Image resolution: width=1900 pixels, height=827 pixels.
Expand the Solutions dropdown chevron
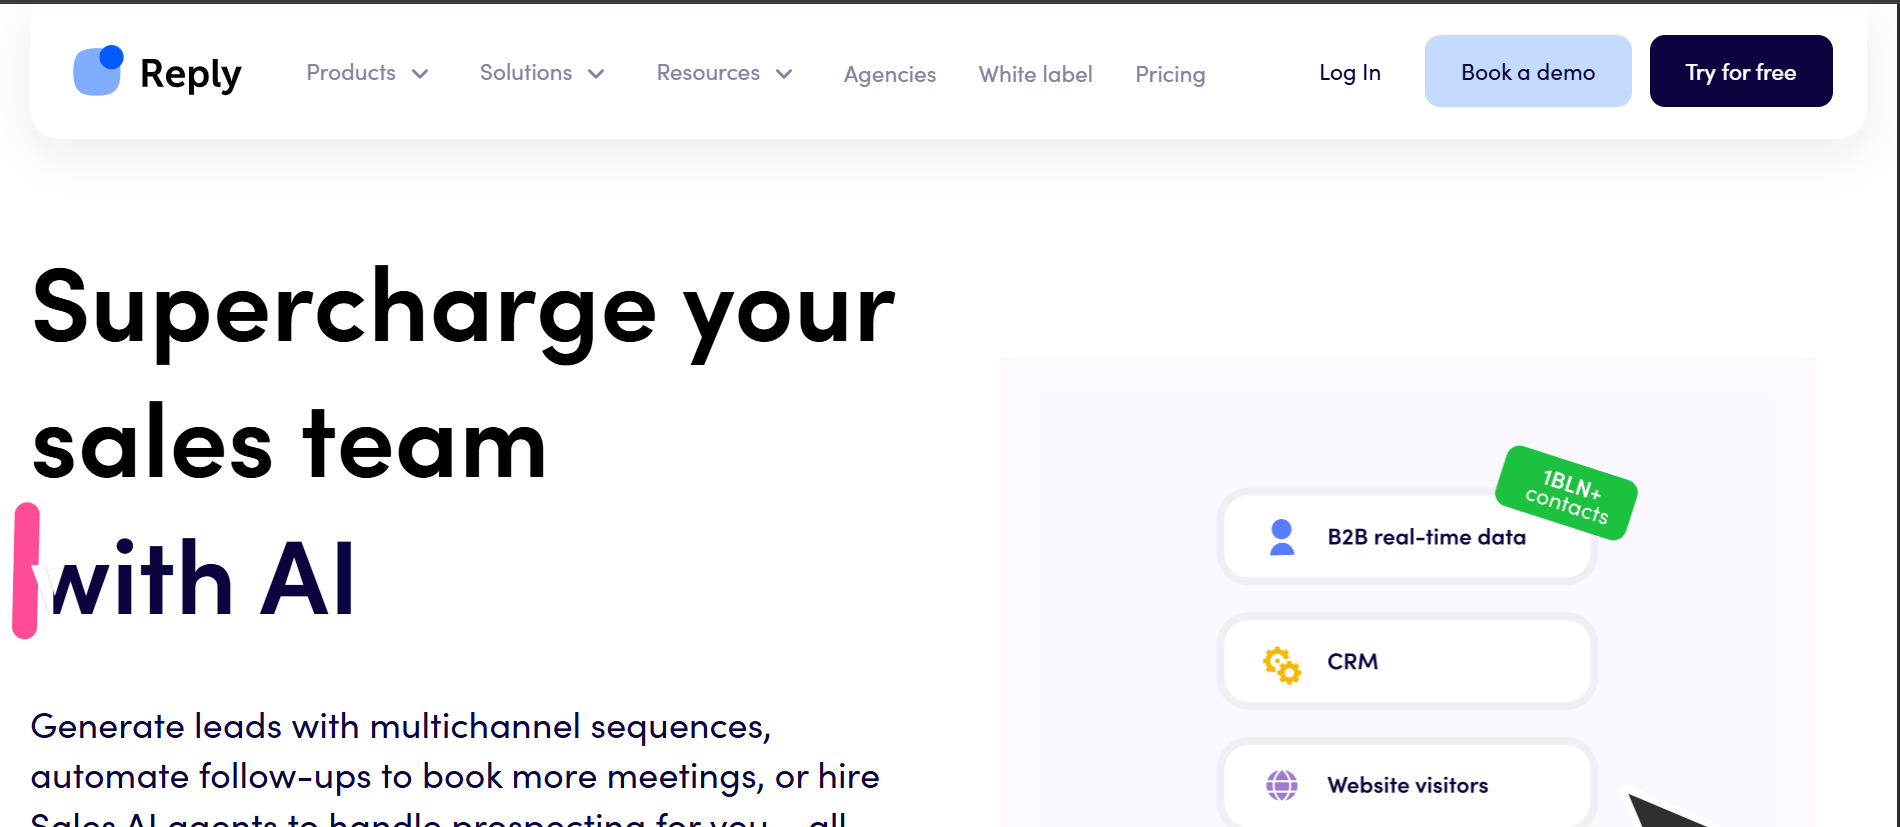pyautogui.click(x=596, y=74)
